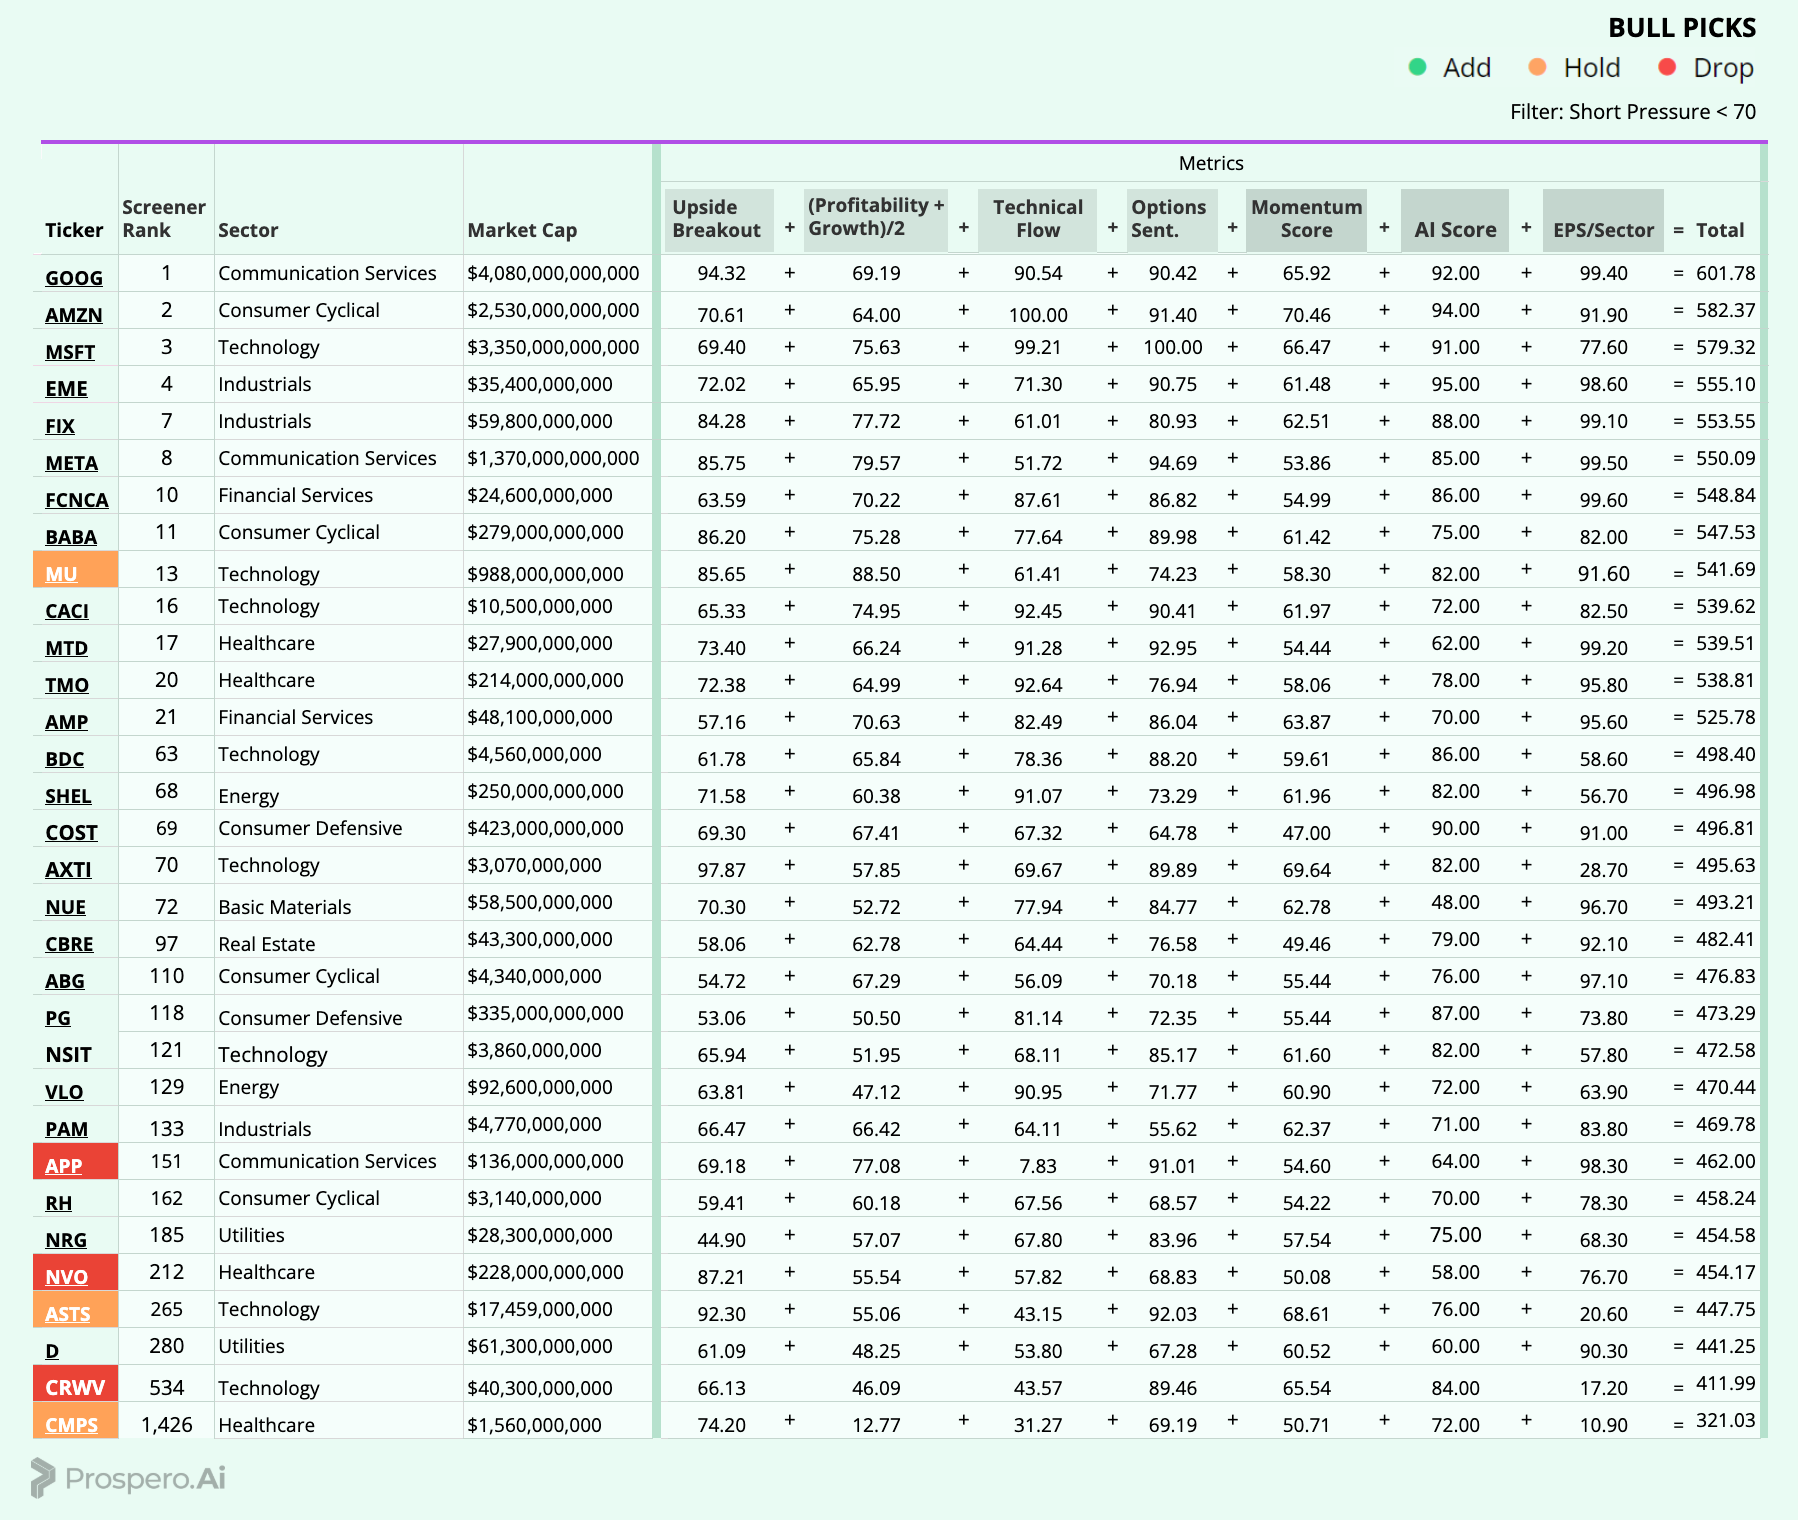Click the Ticker column header
Screen dimensions: 1798x1520
(74, 230)
